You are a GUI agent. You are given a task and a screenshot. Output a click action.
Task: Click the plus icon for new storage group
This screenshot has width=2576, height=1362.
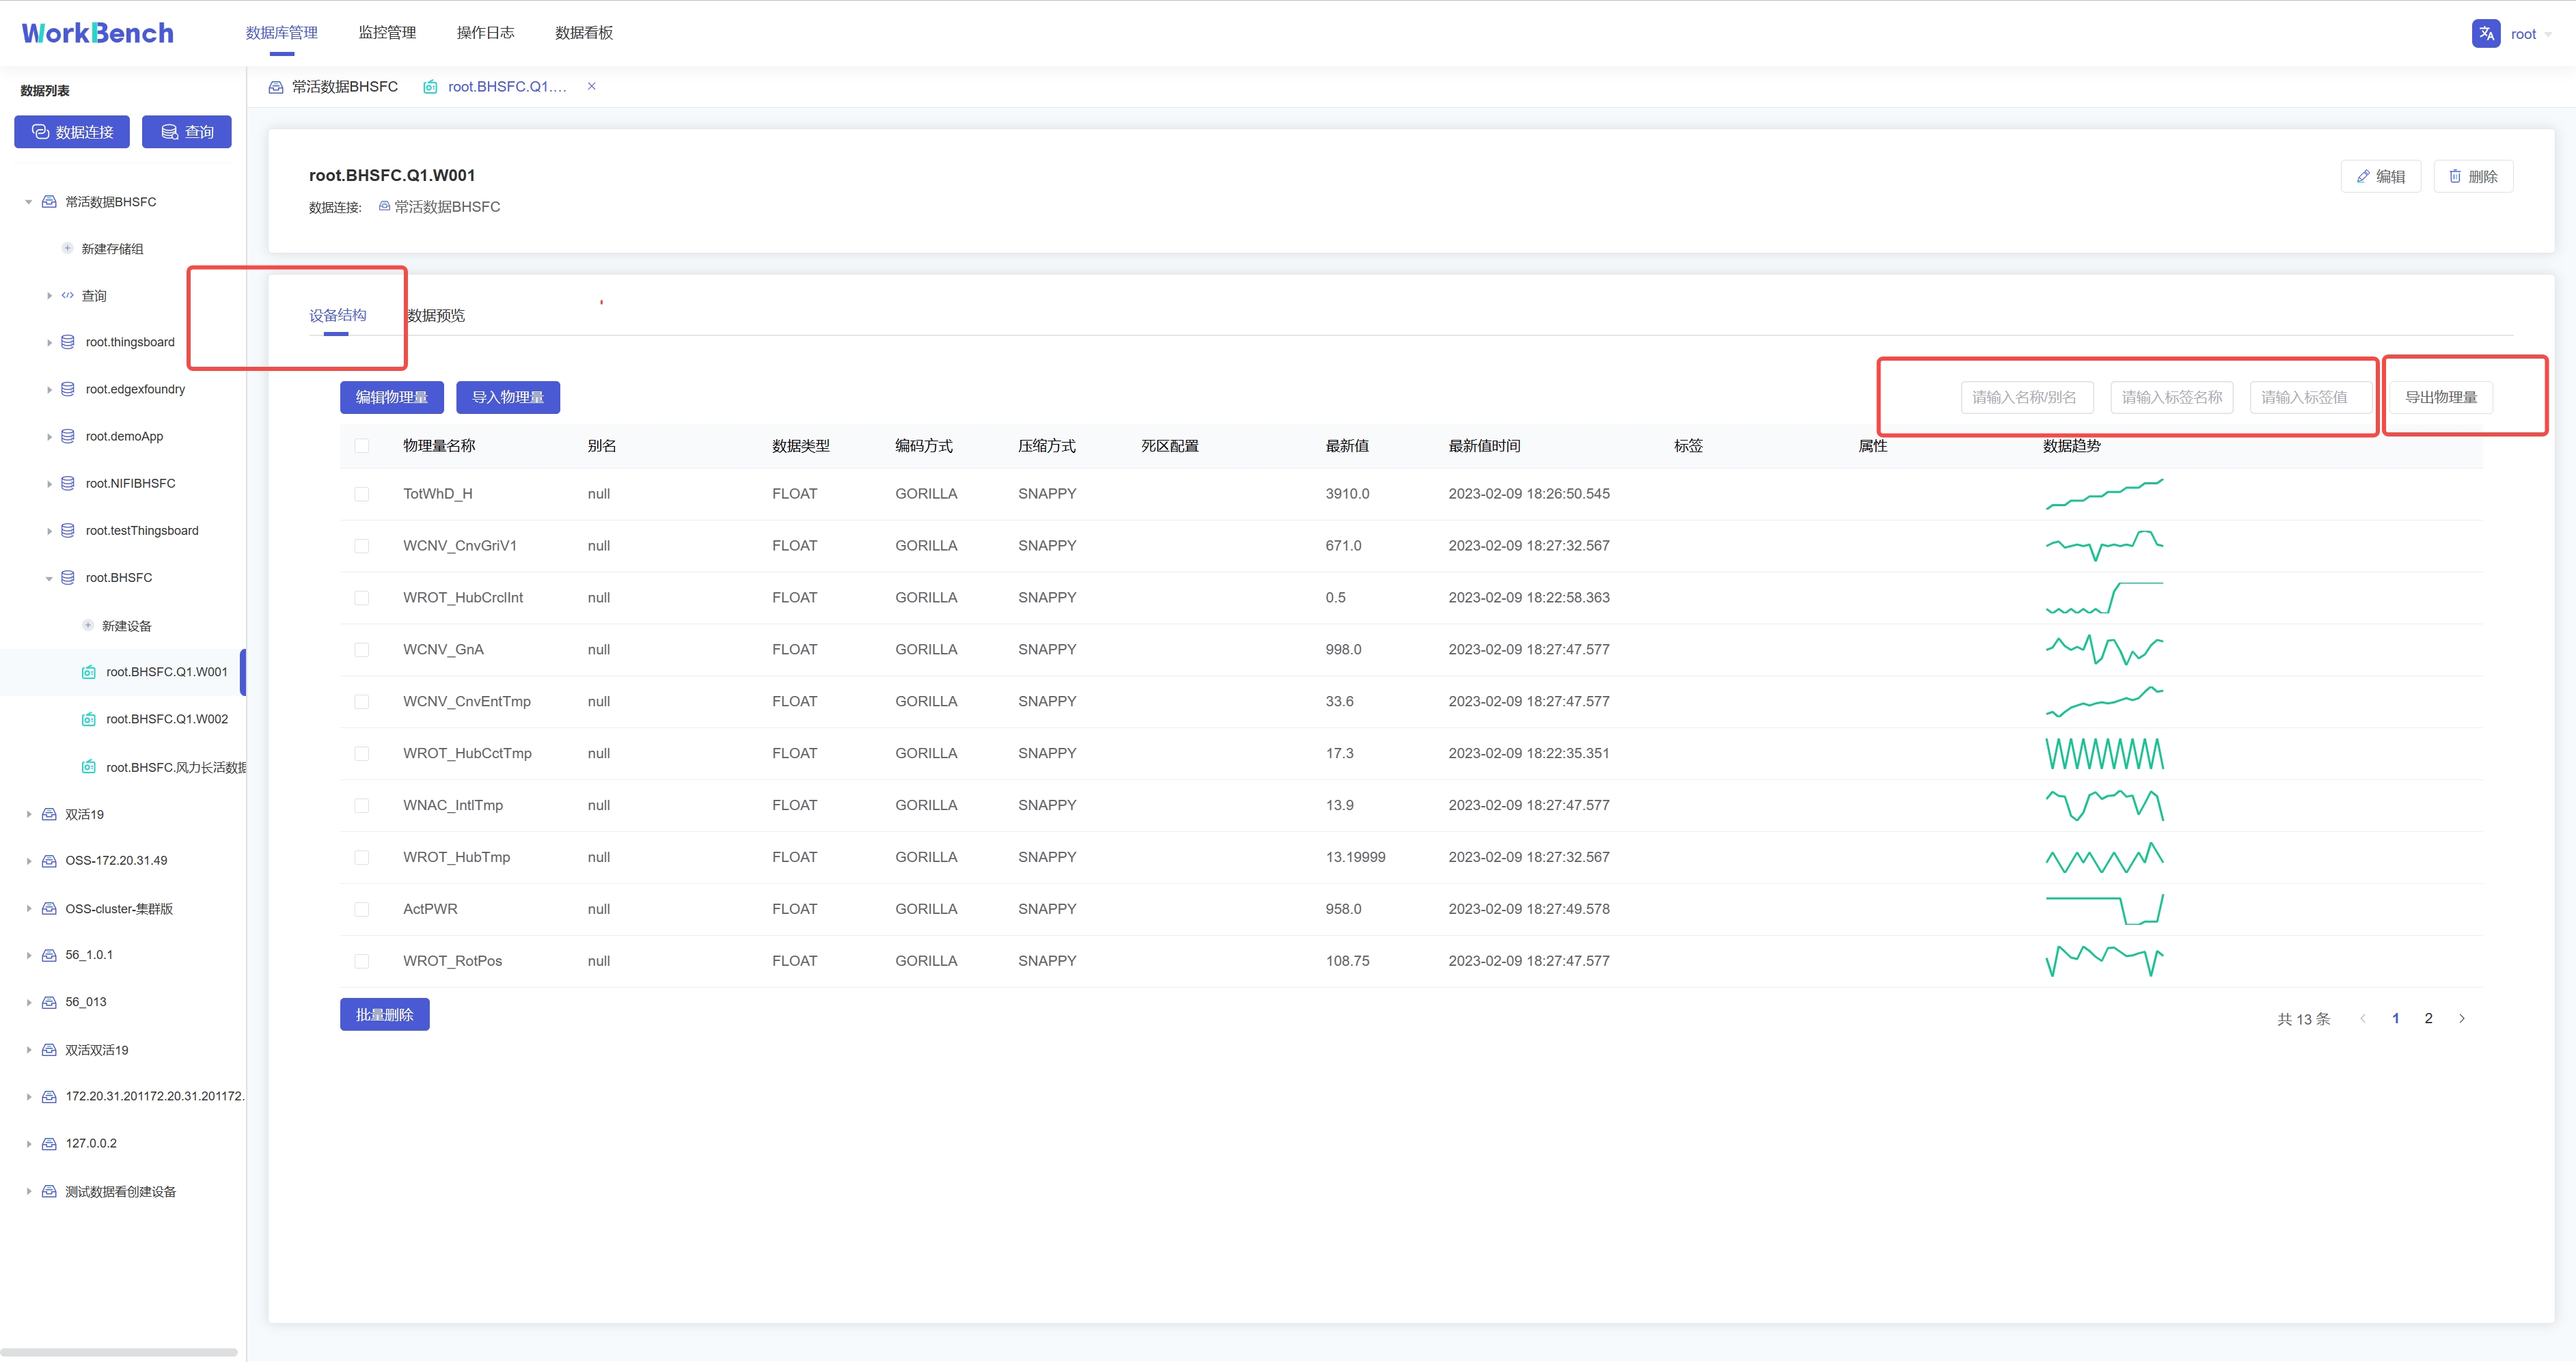pyautogui.click(x=67, y=248)
